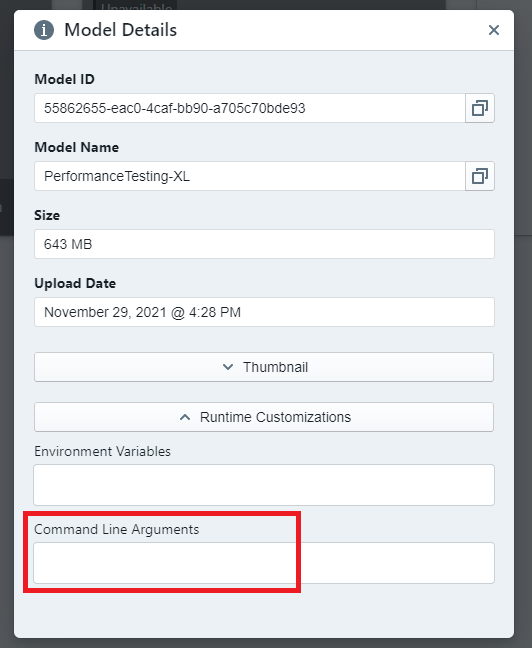
Task: Focus the Command Line Arguments text box
Action: (x=264, y=563)
